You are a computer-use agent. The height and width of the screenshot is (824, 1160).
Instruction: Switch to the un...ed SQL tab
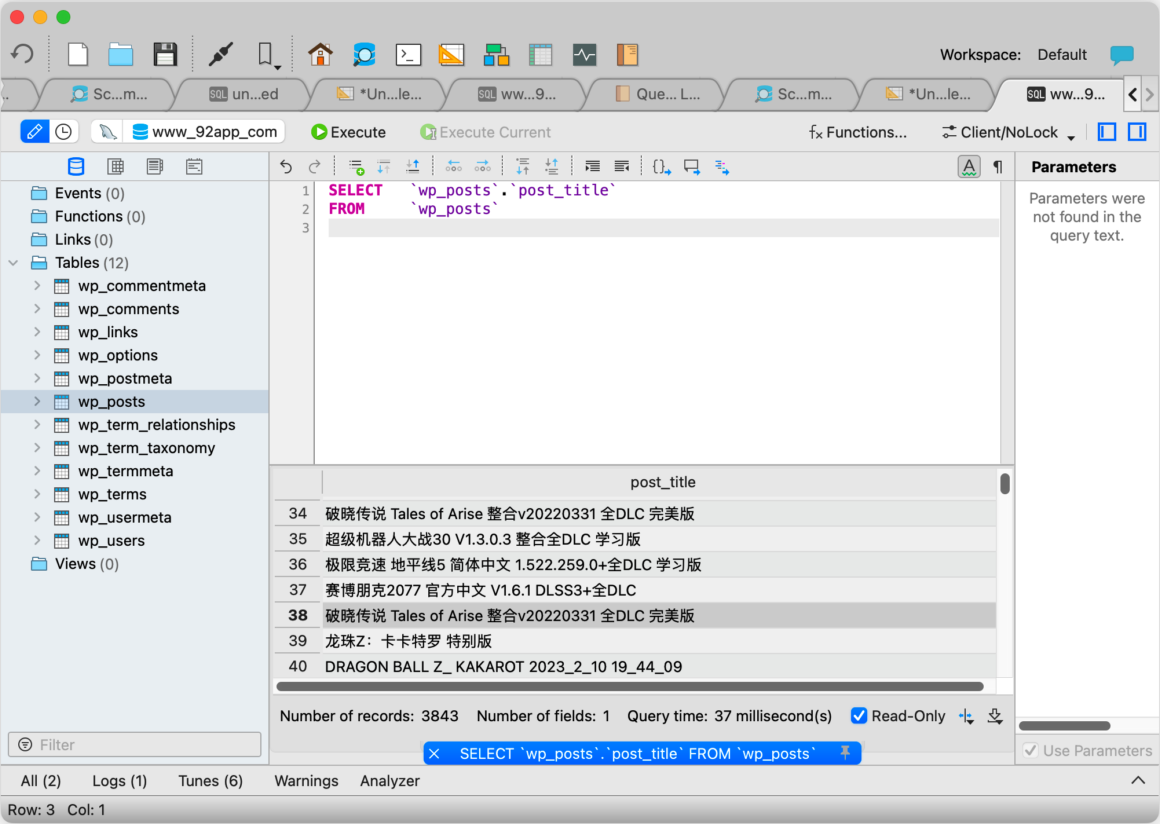pyautogui.click(x=244, y=94)
